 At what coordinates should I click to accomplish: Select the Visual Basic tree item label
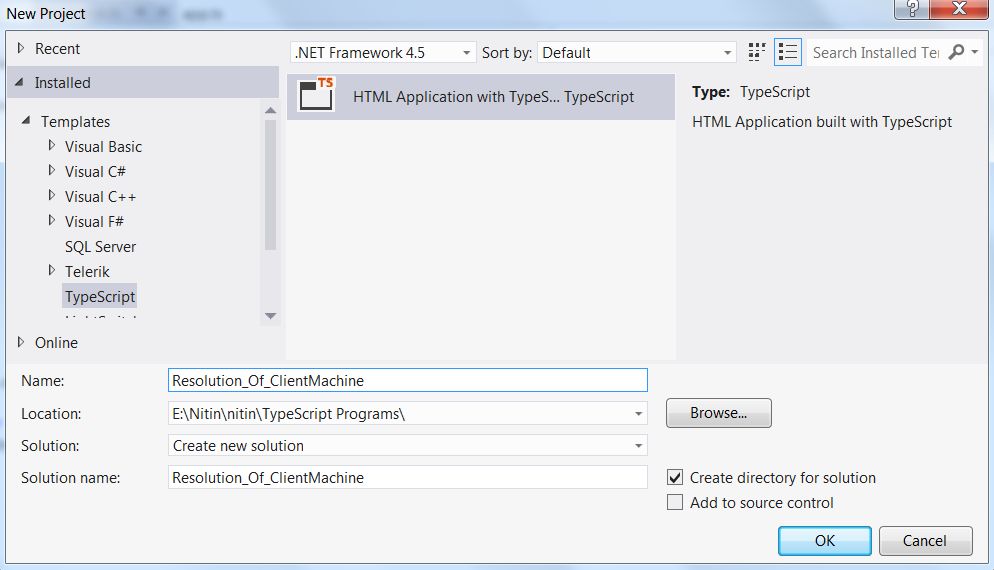103,147
